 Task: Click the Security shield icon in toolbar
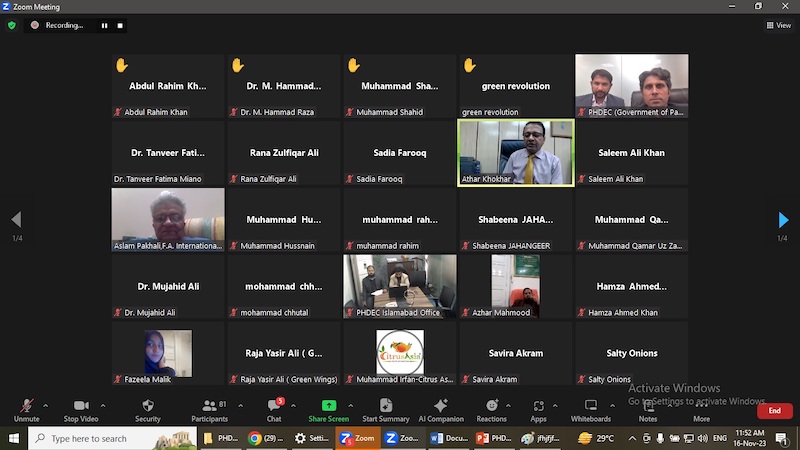[x=147, y=406]
